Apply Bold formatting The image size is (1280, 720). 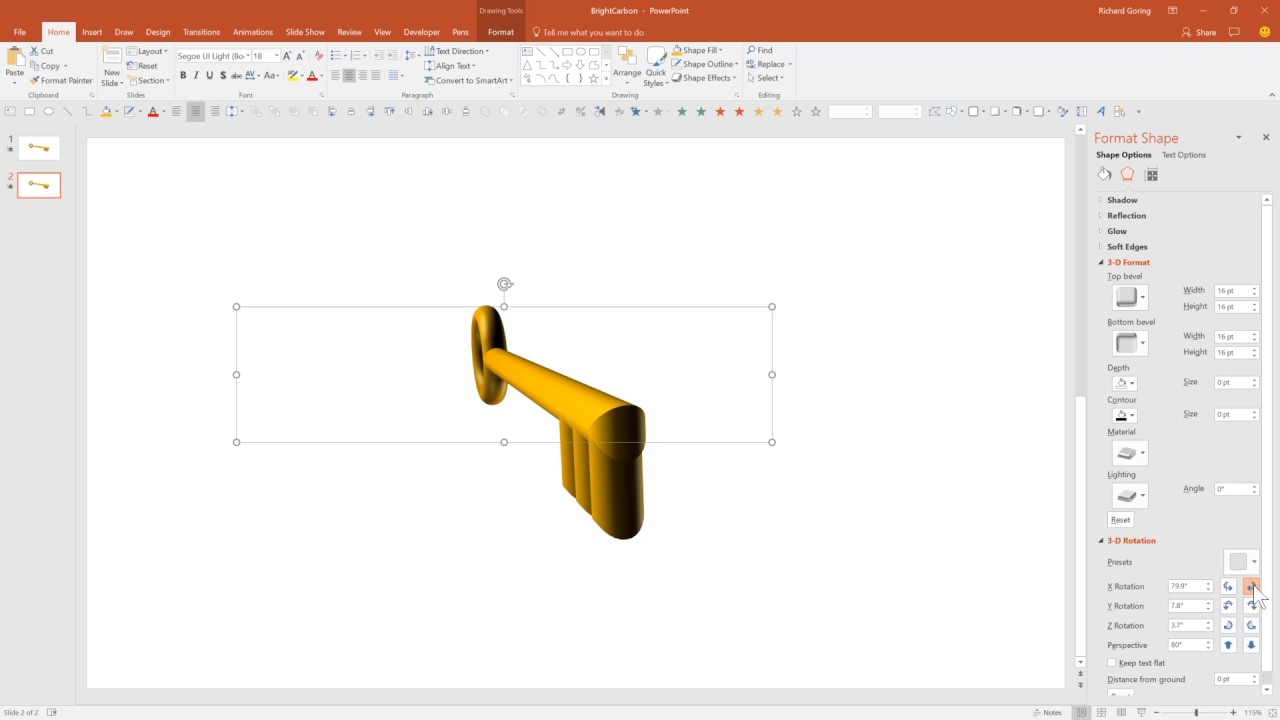[183, 76]
